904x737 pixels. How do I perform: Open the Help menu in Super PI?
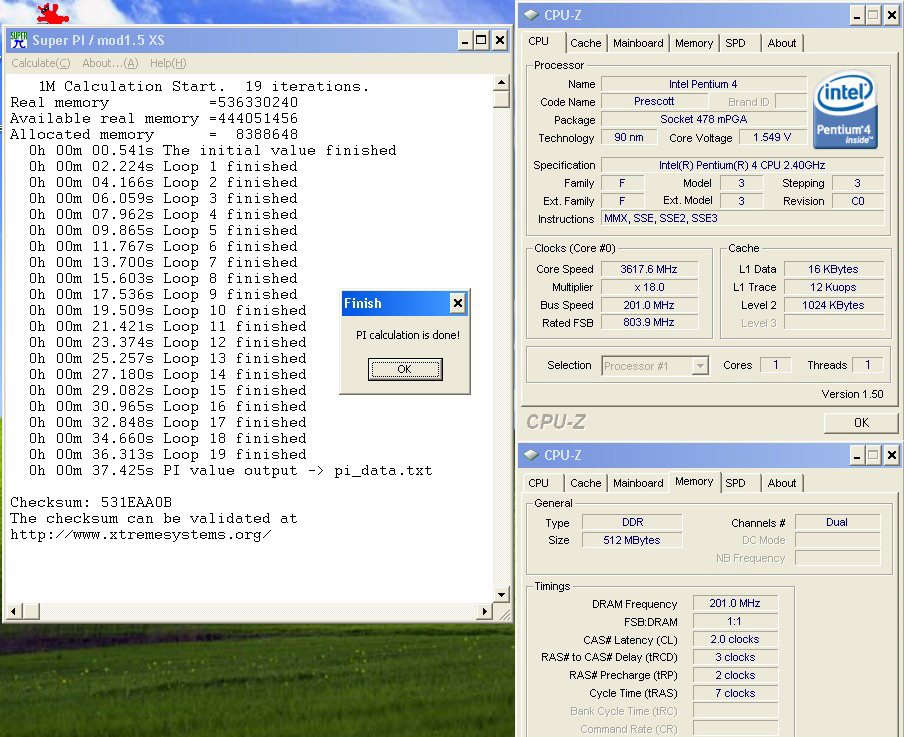[168, 63]
